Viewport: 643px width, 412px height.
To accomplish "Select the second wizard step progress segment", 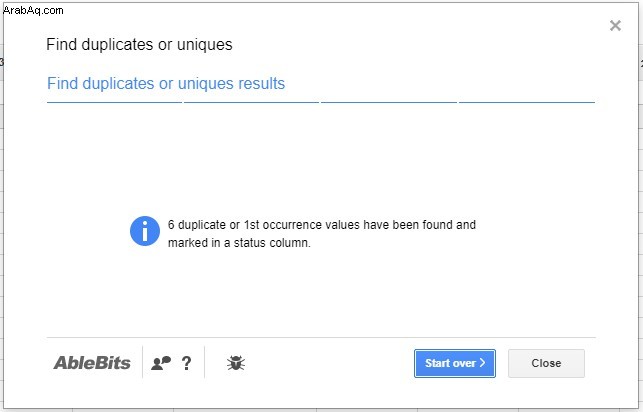I will [251, 102].
